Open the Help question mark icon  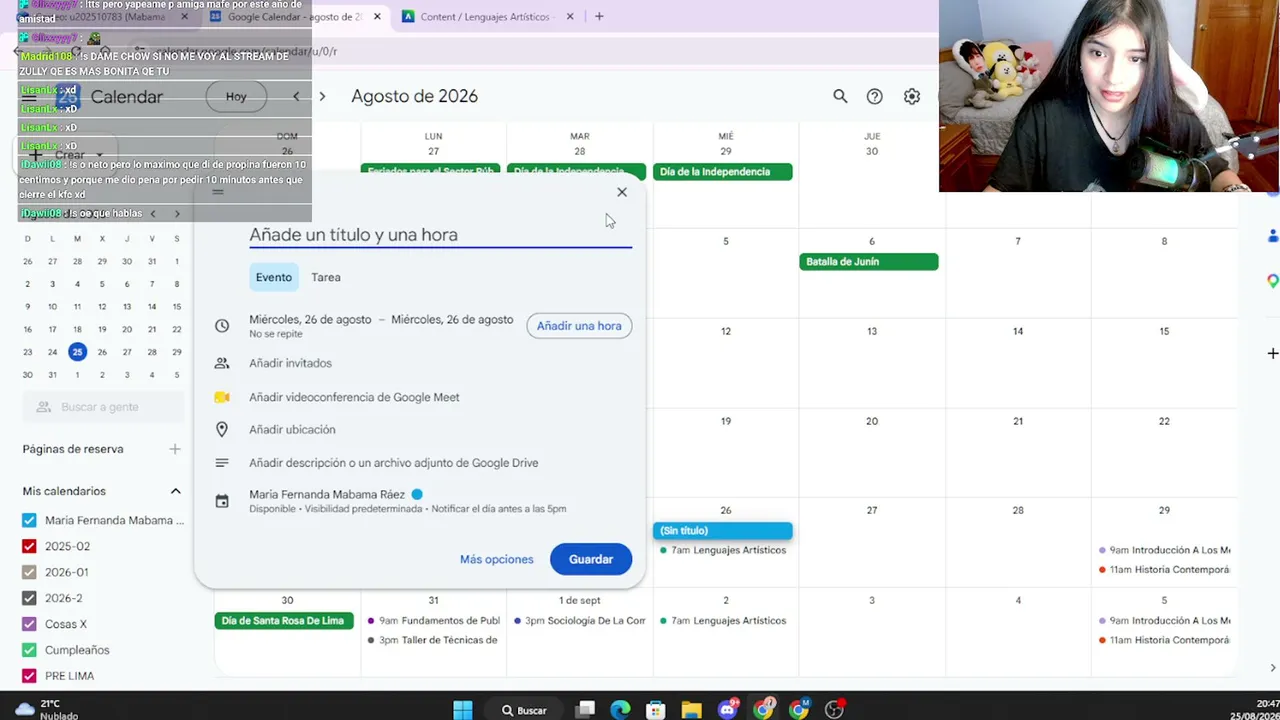(875, 96)
